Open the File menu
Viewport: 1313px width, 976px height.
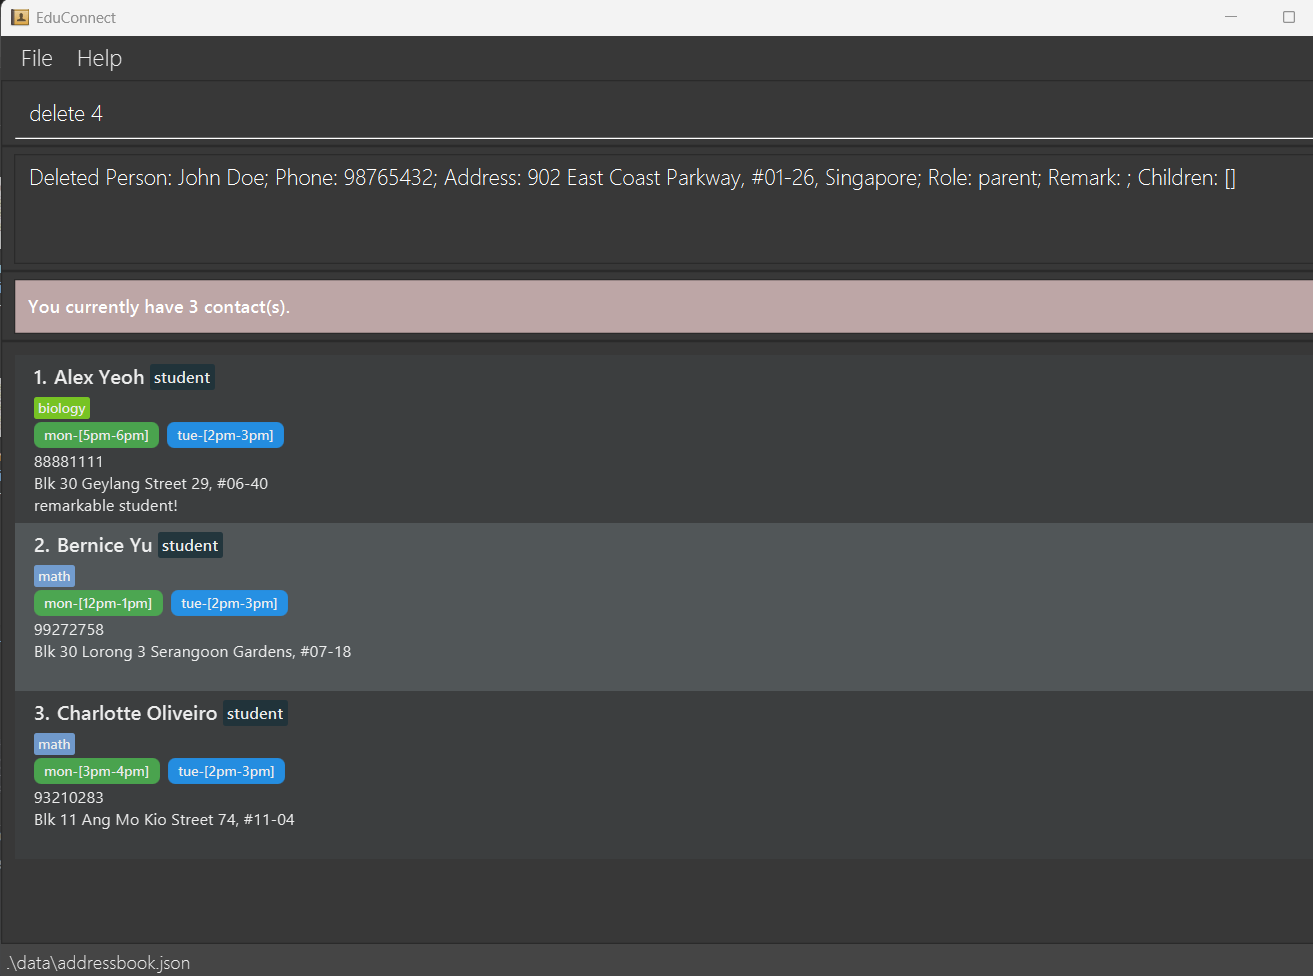(x=37, y=59)
